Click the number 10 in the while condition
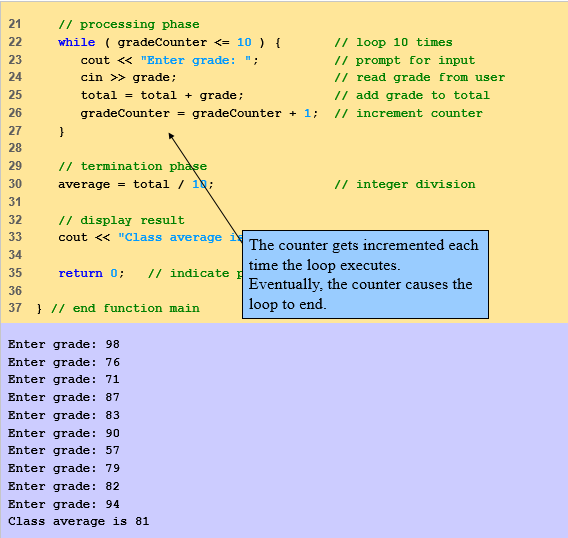The image size is (568, 538). [244, 42]
